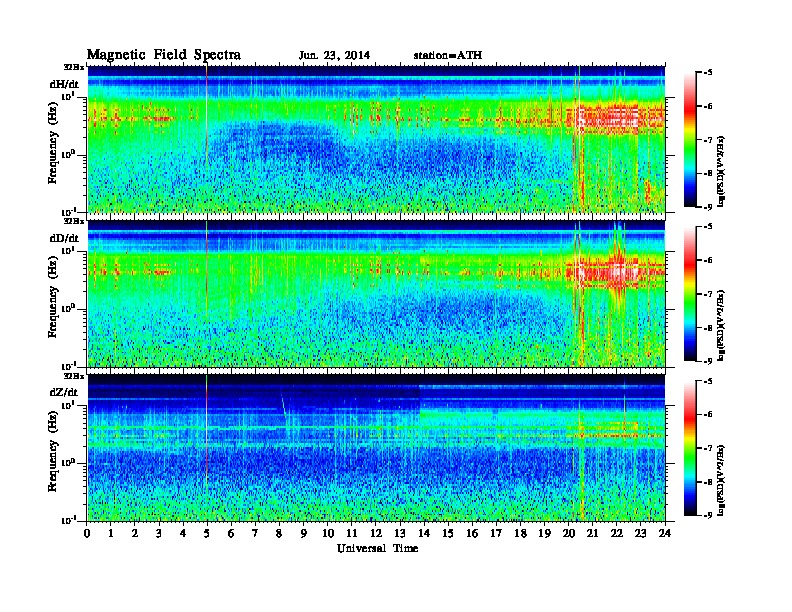792x612 pixels.
Task: Click hour 1 on the Universal Time axis
Action: pyautogui.click(x=111, y=533)
